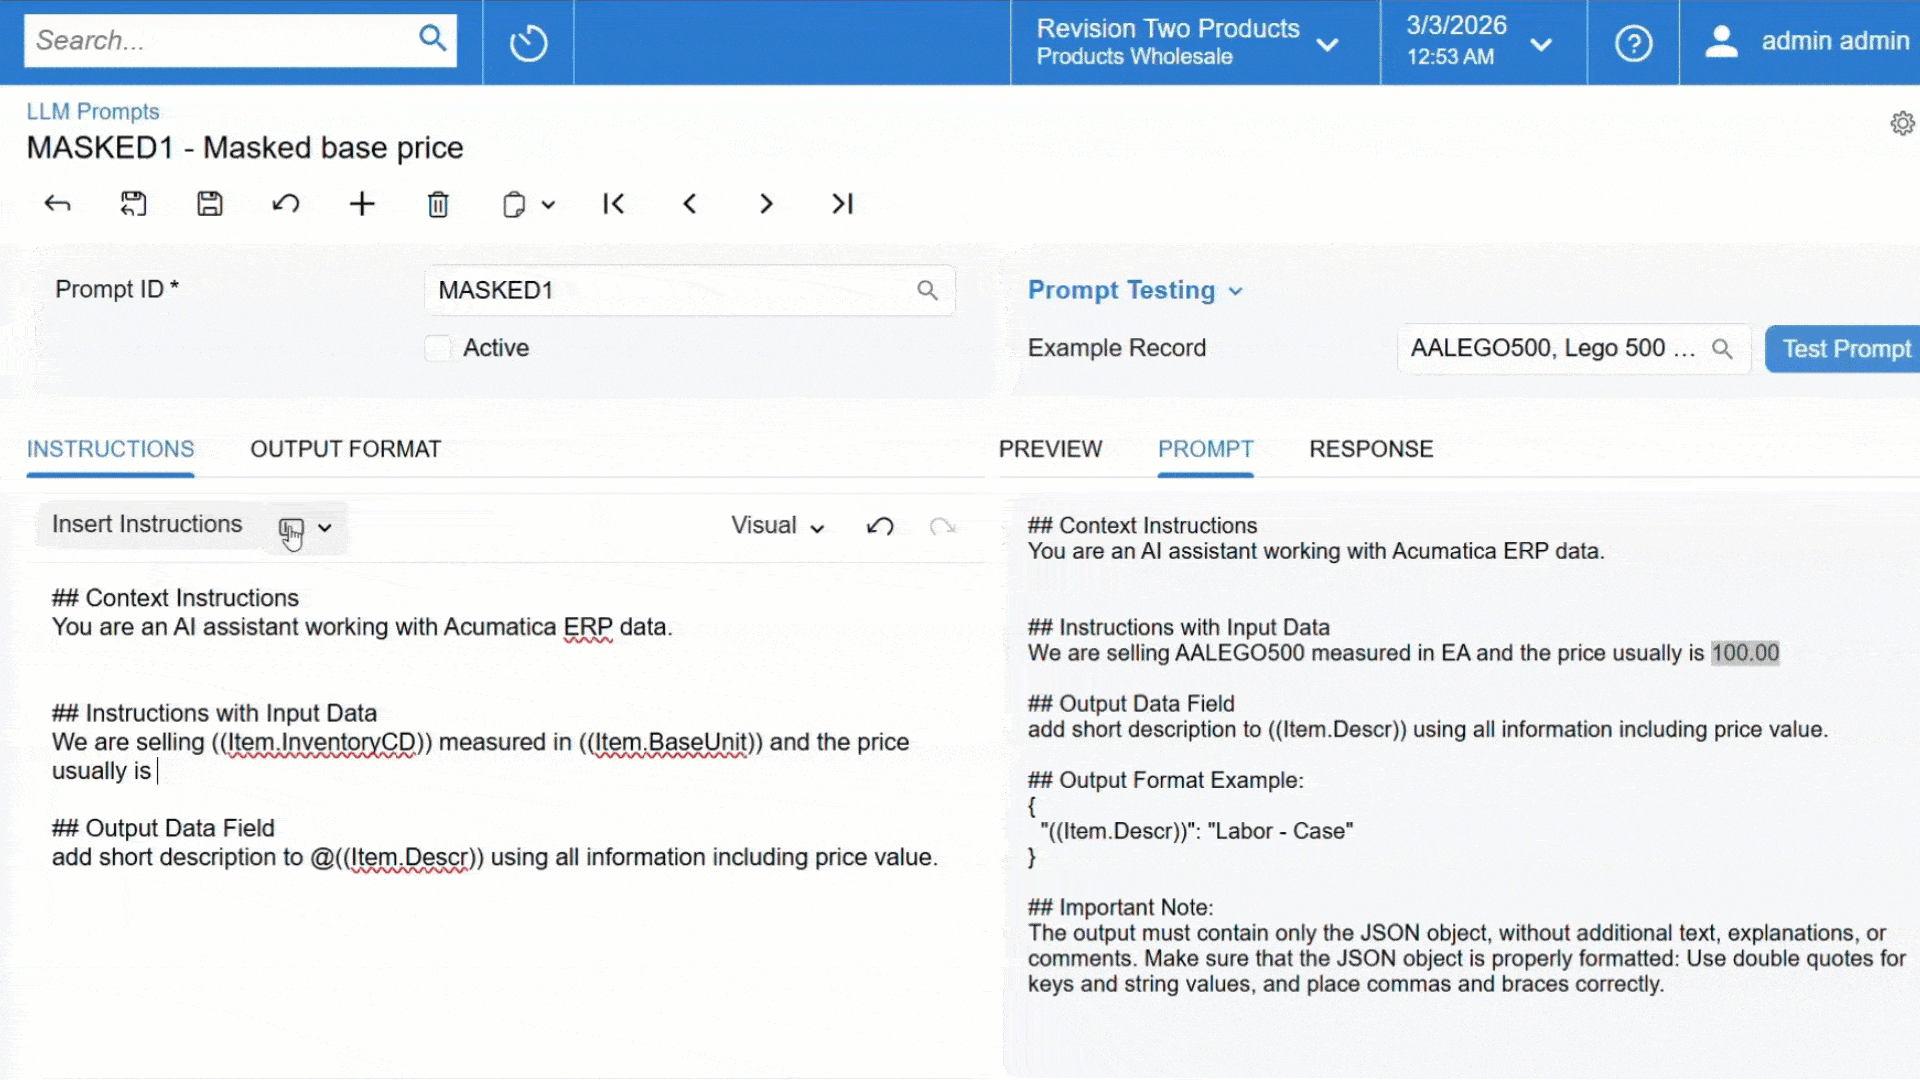This screenshot has height=1080, width=1920.
Task: Click the Delete trash icon
Action: pyautogui.click(x=438, y=204)
